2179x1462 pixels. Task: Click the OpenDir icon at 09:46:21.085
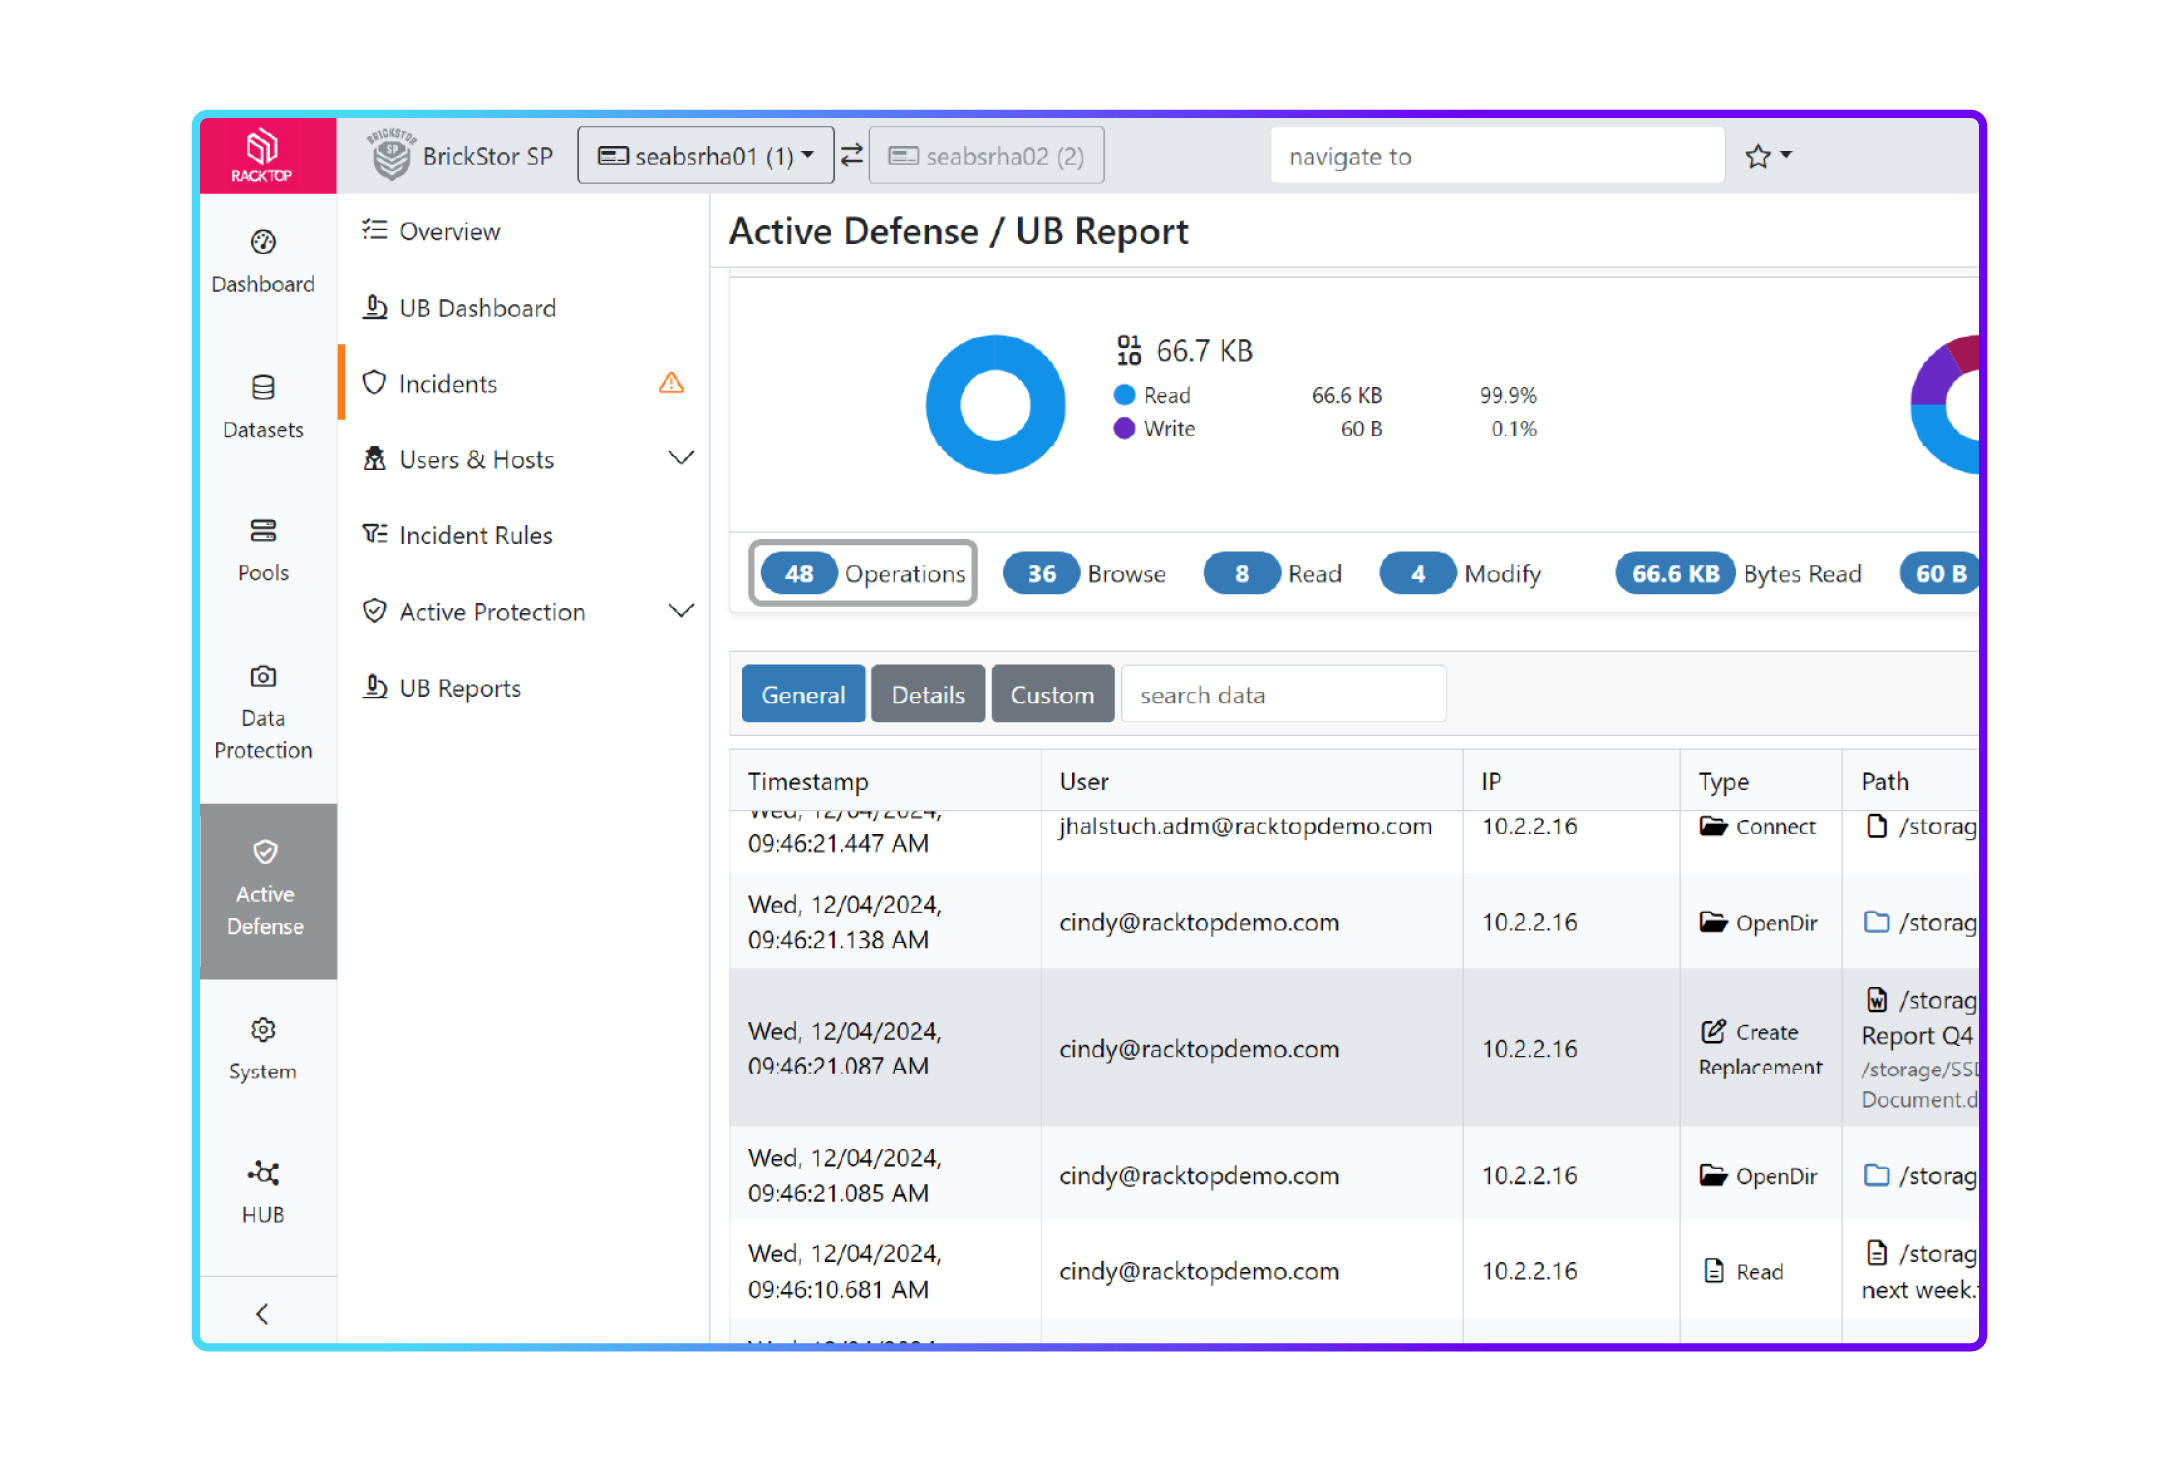pyautogui.click(x=1713, y=1175)
